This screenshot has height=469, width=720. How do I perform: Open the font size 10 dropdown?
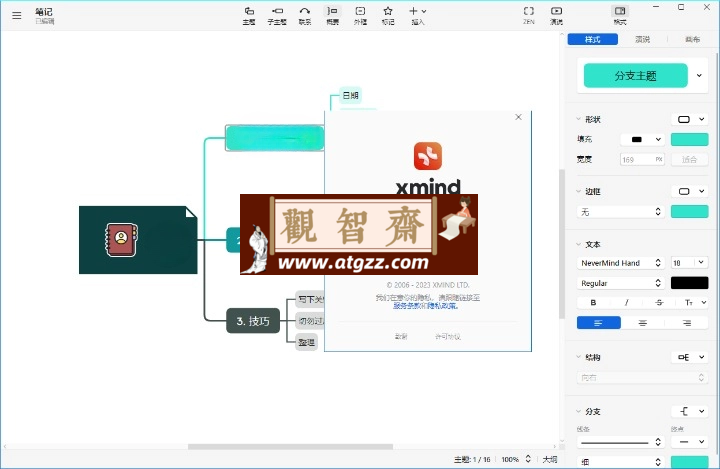[x=689, y=263]
